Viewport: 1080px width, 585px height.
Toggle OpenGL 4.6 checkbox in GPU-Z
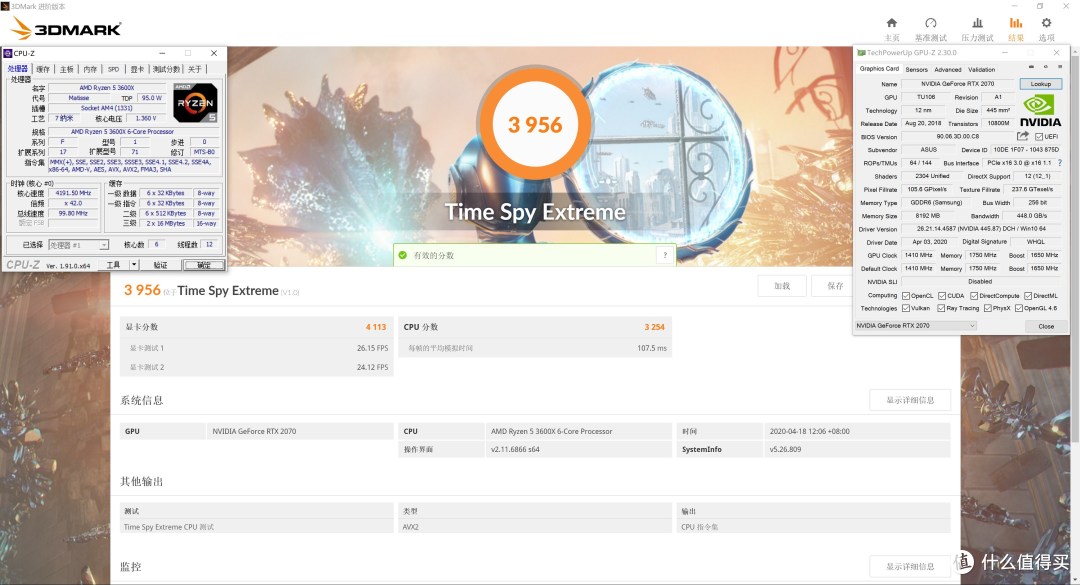(x=1019, y=308)
